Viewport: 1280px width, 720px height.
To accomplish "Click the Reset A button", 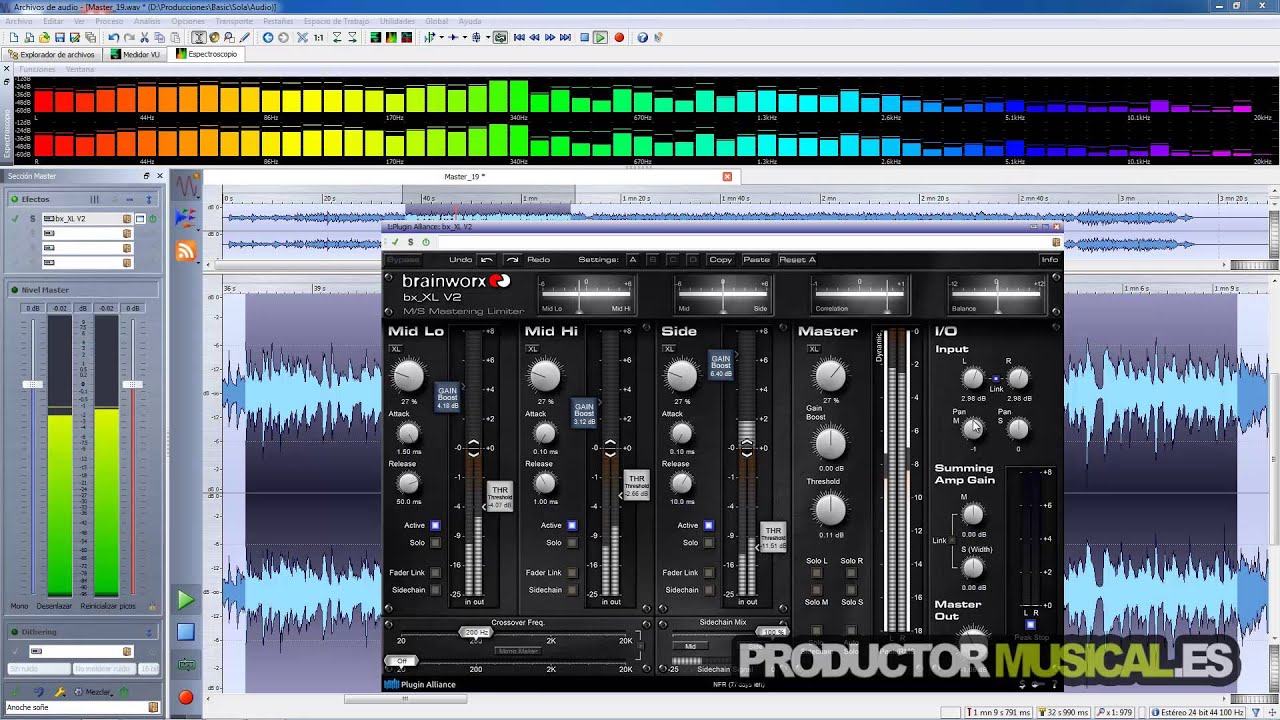I will 797,259.
